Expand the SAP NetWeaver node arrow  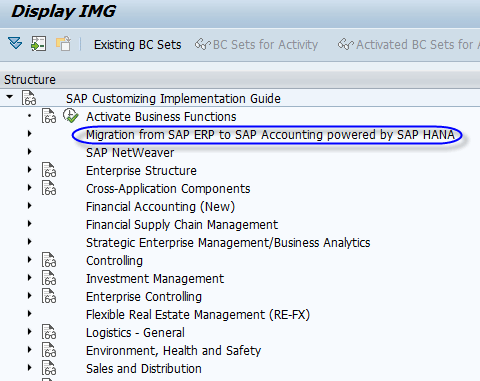pos(29,152)
